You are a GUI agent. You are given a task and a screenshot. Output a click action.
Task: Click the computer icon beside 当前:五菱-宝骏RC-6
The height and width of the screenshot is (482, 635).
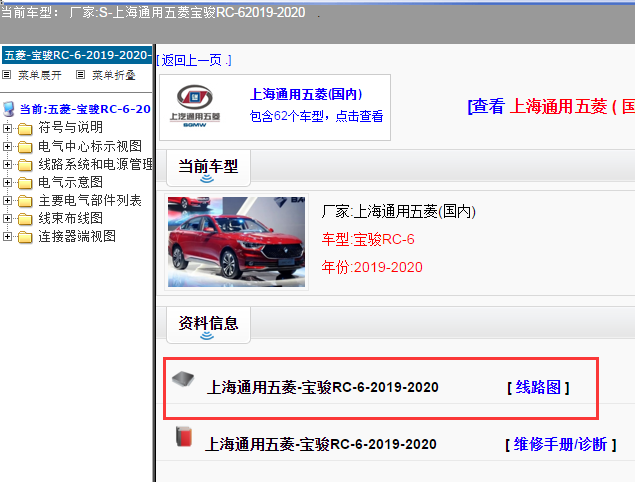(x=9, y=109)
